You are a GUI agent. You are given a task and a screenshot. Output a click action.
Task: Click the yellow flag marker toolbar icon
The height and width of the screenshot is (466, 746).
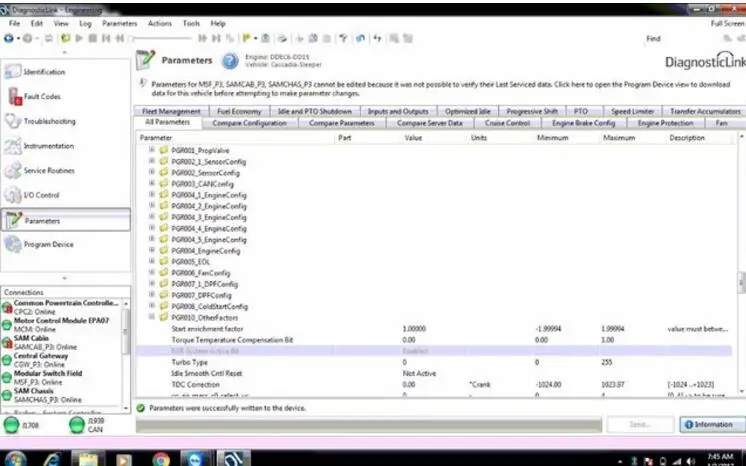[x=246, y=39]
